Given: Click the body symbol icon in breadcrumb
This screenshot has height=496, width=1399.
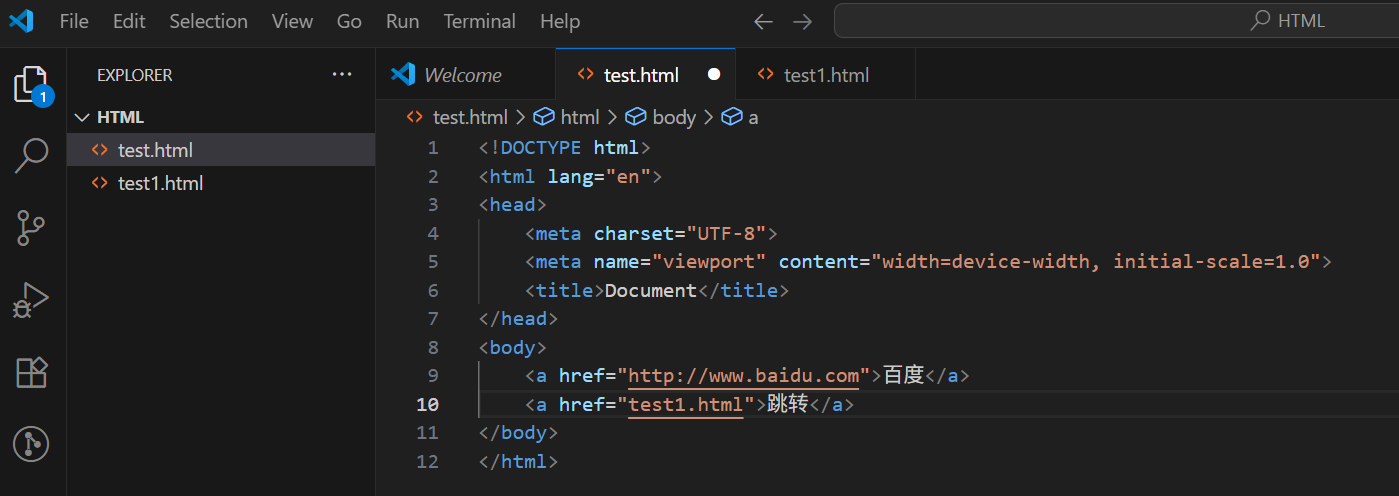Looking at the screenshot, I should tap(636, 117).
